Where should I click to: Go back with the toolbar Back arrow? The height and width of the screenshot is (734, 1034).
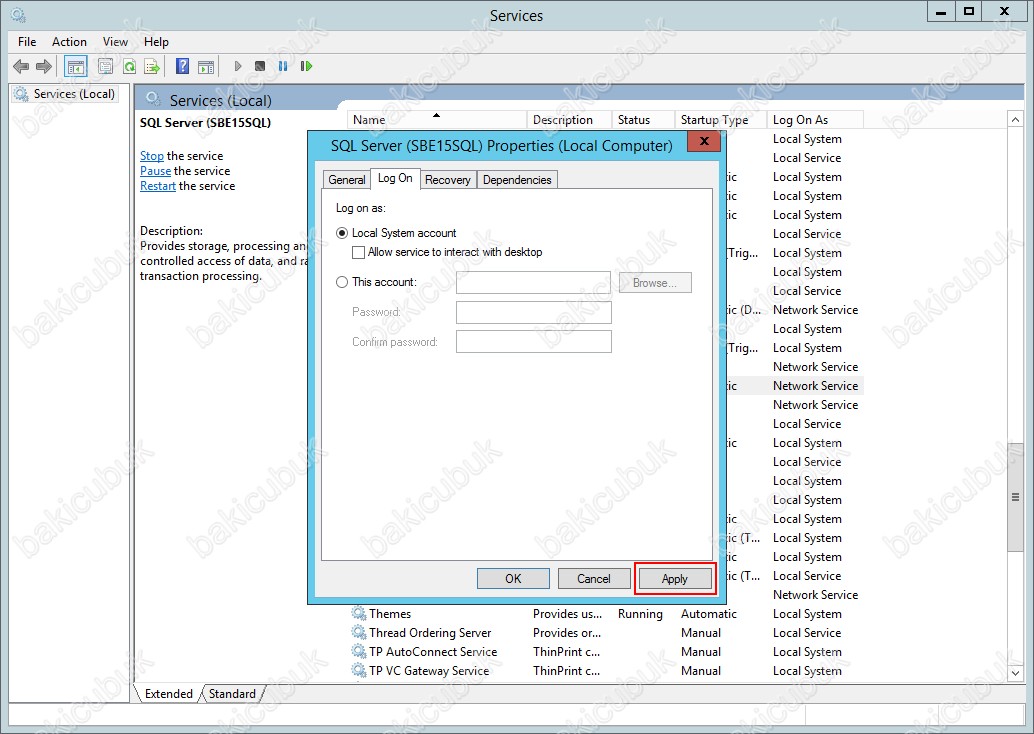coord(21,66)
